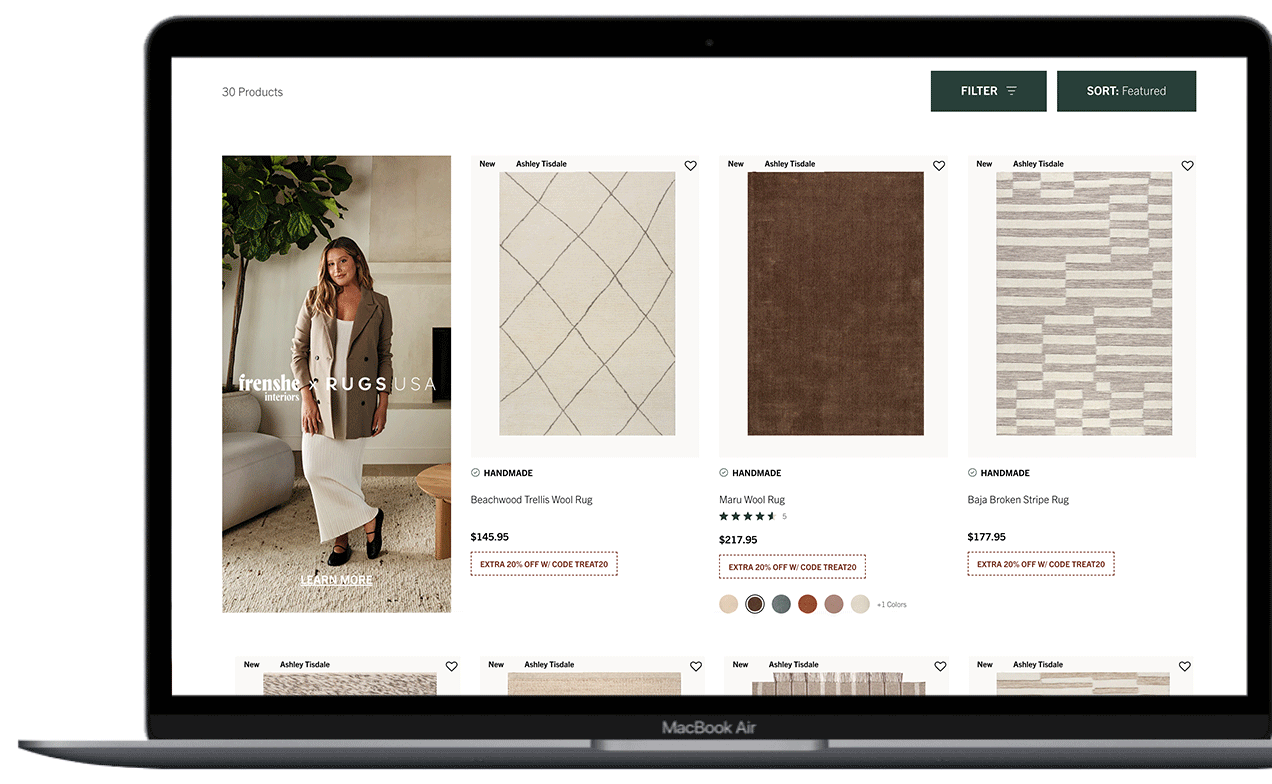Click the $177.95 price
The image size is (1272, 784).
point(987,537)
